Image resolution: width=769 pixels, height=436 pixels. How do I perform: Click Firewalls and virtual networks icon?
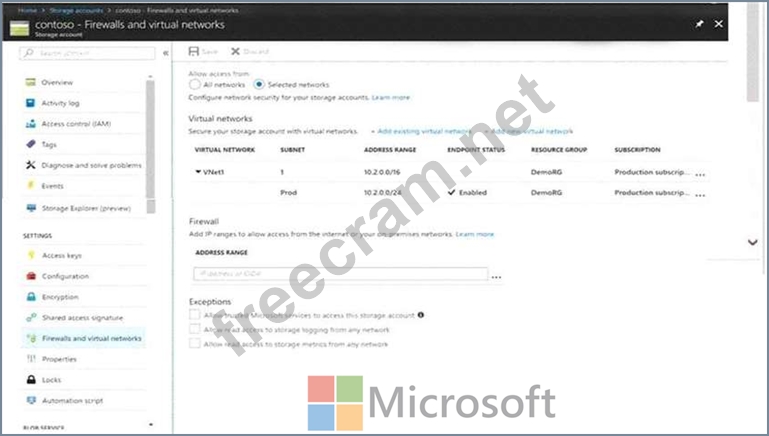[31, 338]
